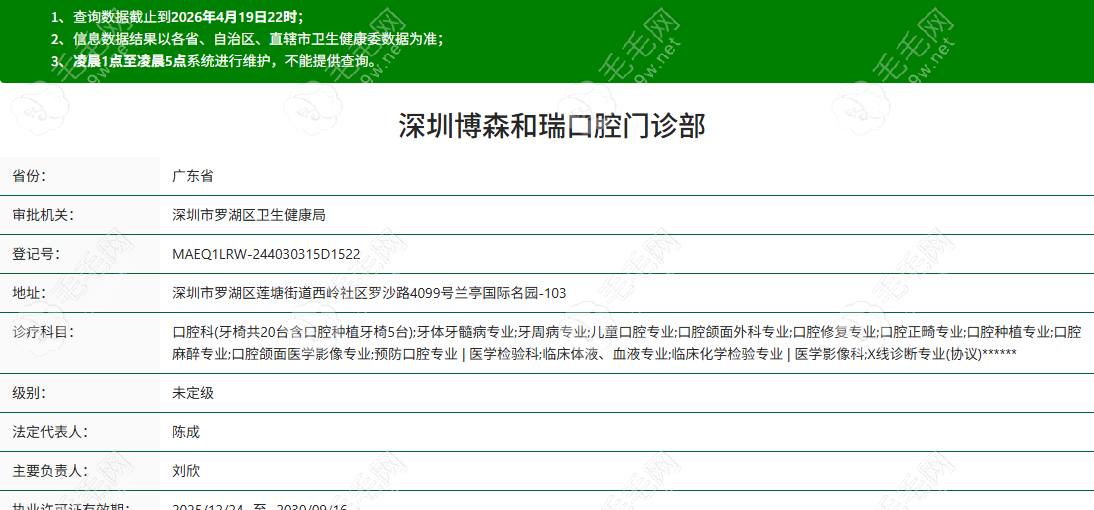Select the 登记号 label

click(x=36, y=254)
